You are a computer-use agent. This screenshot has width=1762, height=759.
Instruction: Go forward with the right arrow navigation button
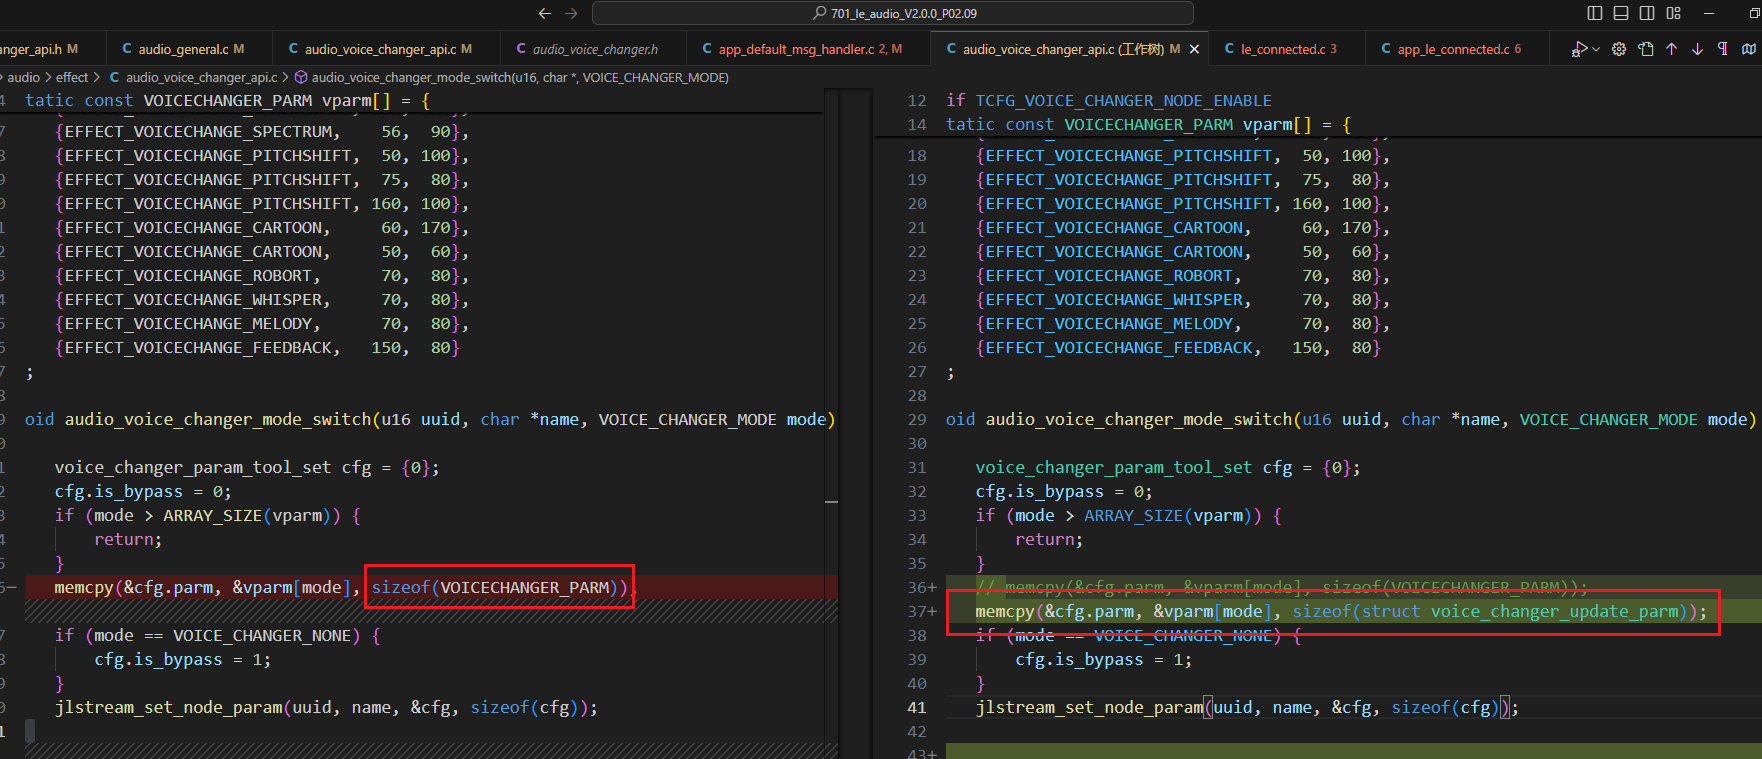571,13
